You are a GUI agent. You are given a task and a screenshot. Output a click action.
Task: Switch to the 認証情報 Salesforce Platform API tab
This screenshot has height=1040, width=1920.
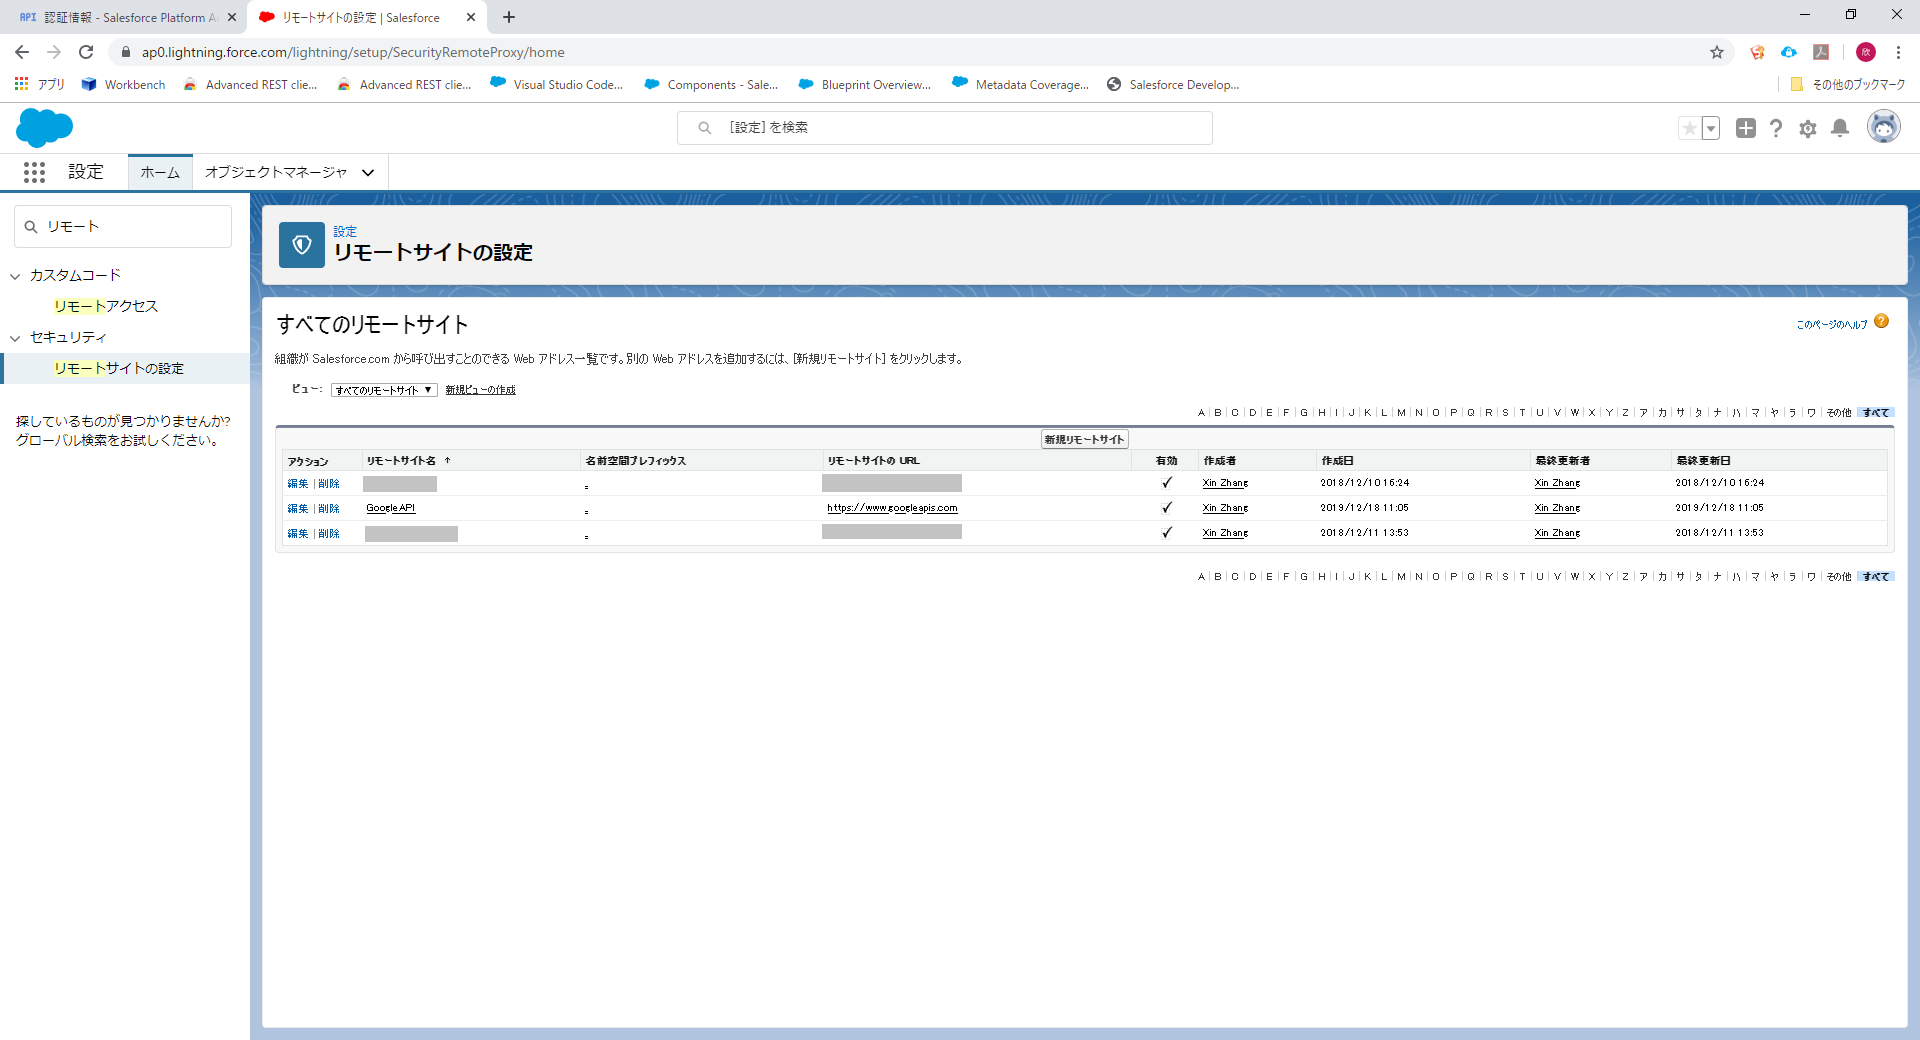pyautogui.click(x=118, y=17)
